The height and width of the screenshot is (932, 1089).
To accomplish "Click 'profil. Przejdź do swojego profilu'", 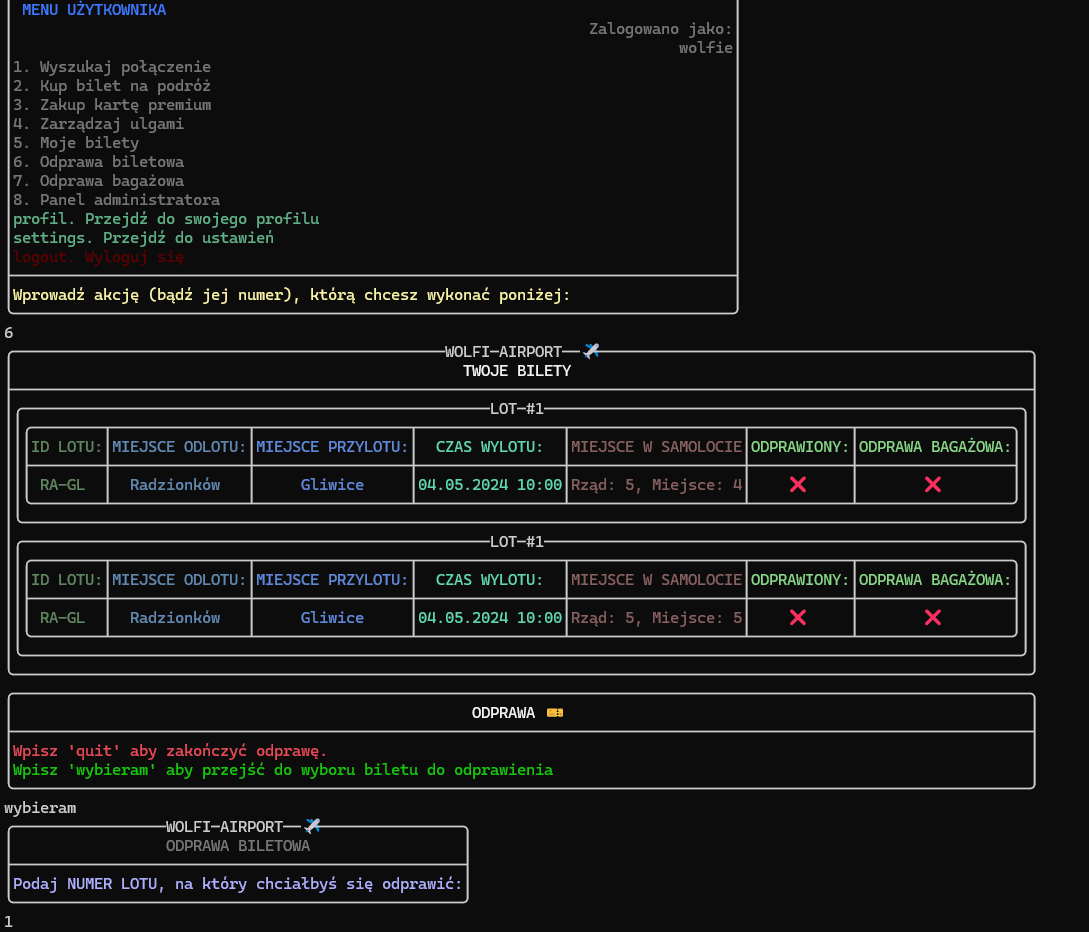I will click(x=166, y=219).
